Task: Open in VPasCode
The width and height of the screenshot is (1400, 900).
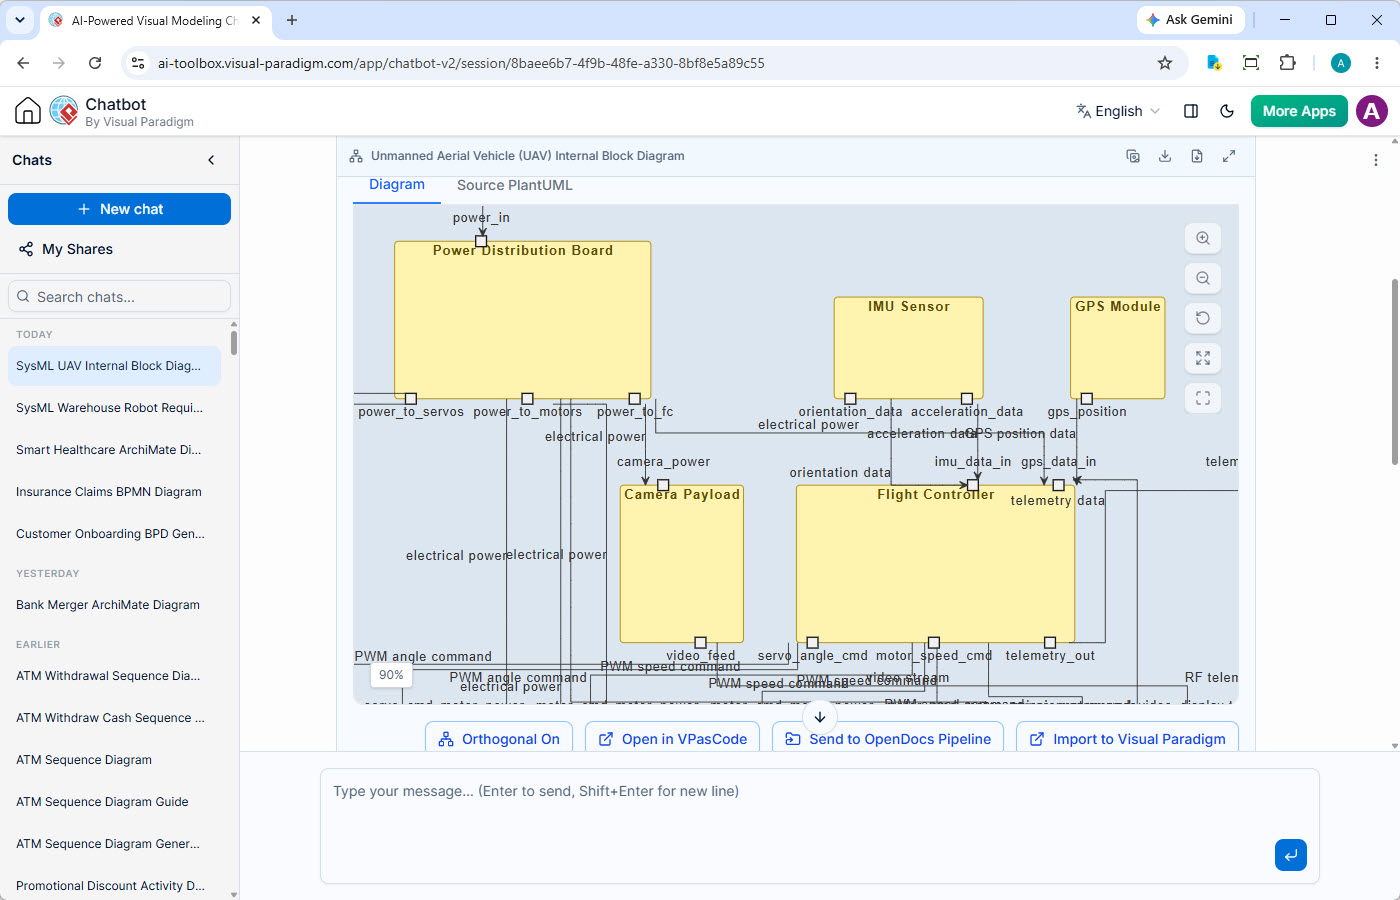Action: pyautogui.click(x=673, y=739)
